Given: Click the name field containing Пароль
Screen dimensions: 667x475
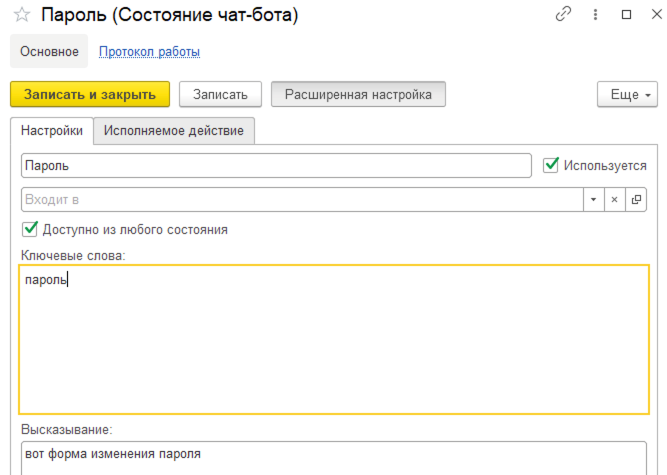Looking at the screenshot, I should point(276,165).
